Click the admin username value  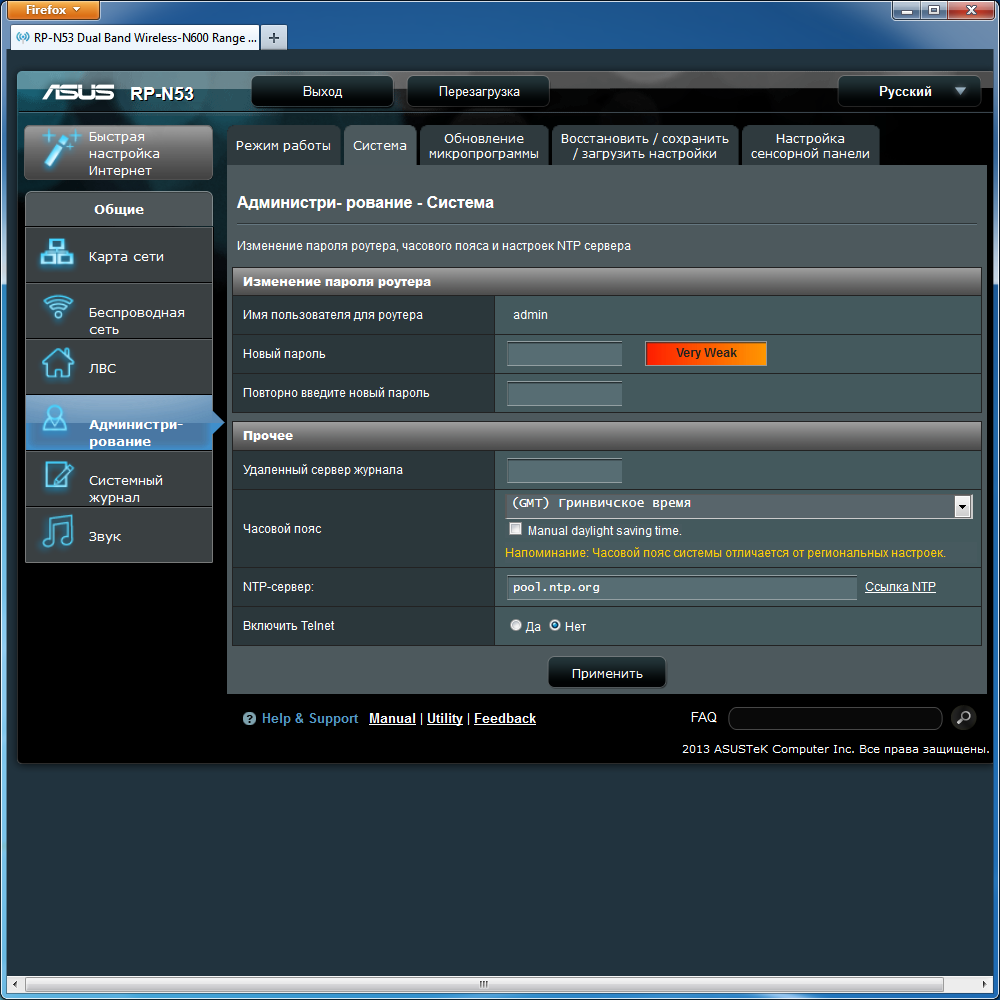coord(530,314)
